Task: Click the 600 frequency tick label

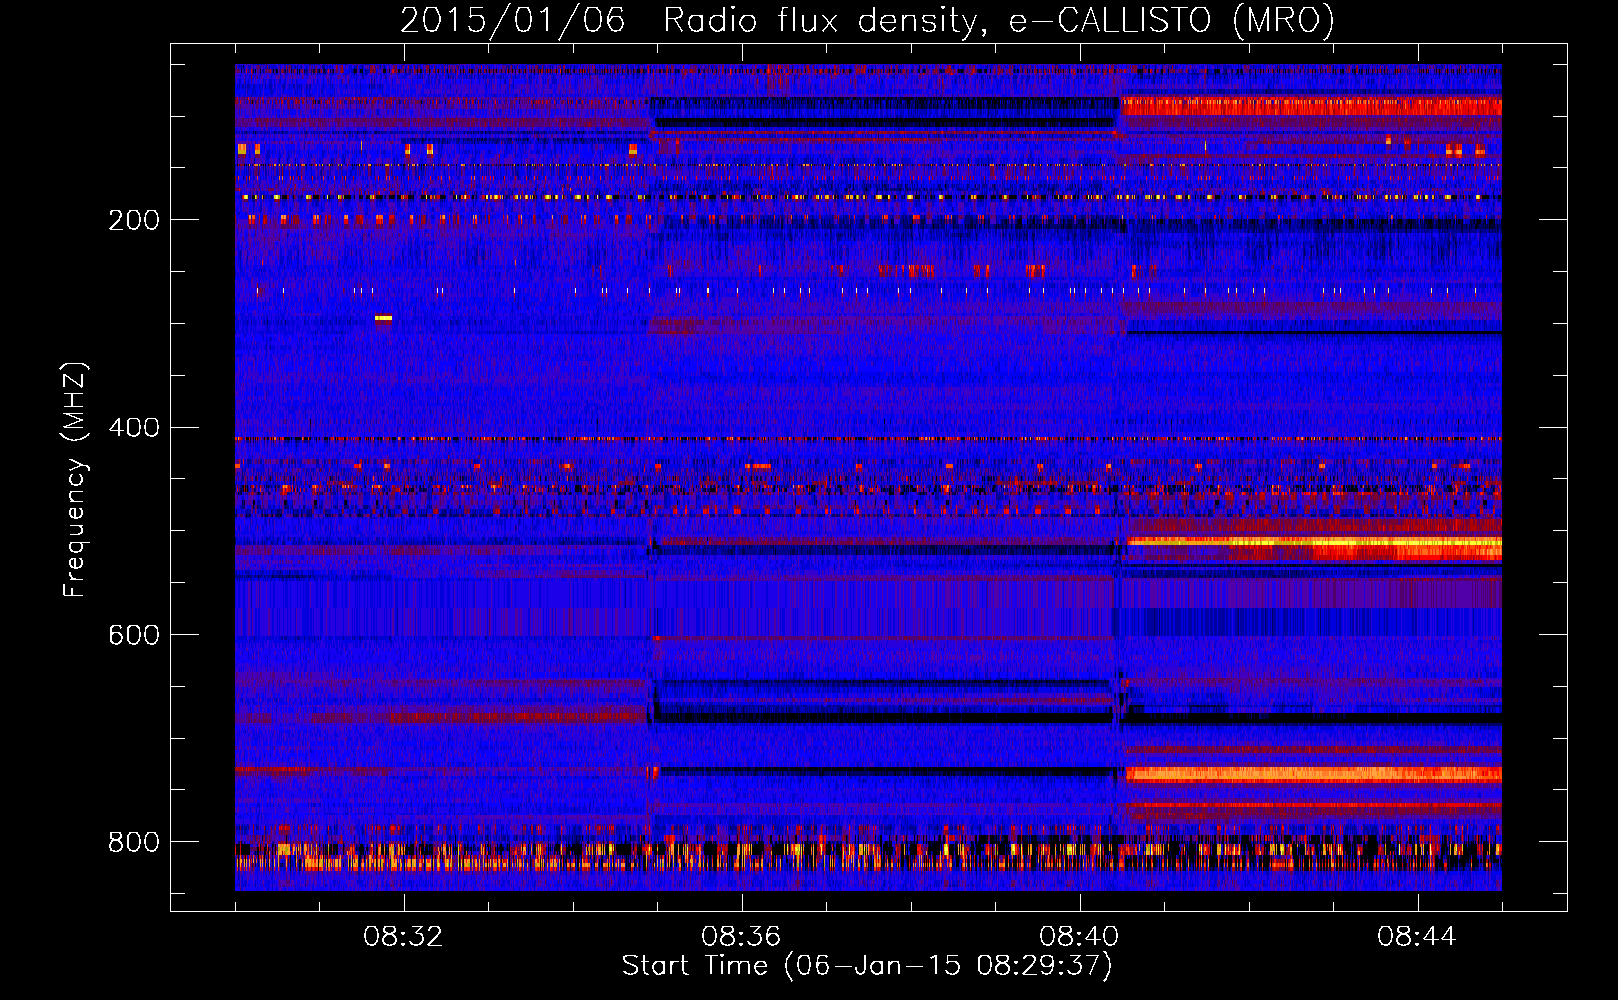Action: click(134, 635)
